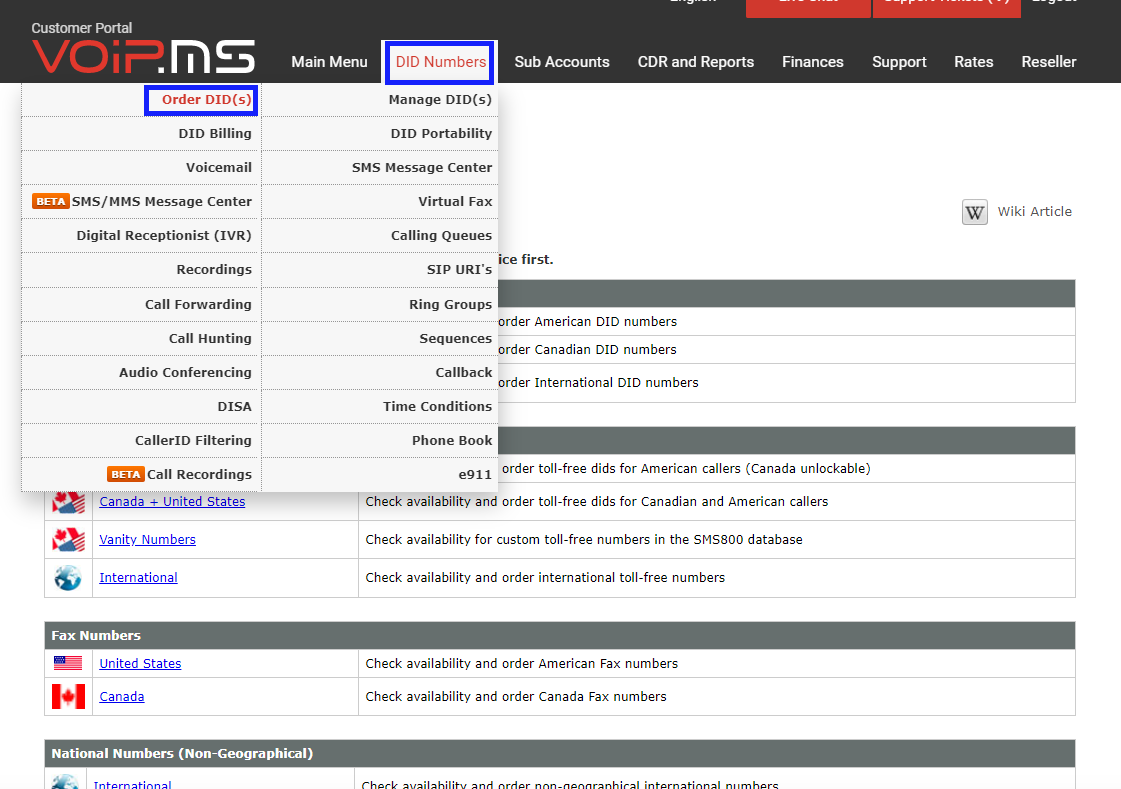The height and width of the screenshot is (789, 1121).
Task: Select Digital Receptionist (IVR) entry
Action: (x=164, y=236)
